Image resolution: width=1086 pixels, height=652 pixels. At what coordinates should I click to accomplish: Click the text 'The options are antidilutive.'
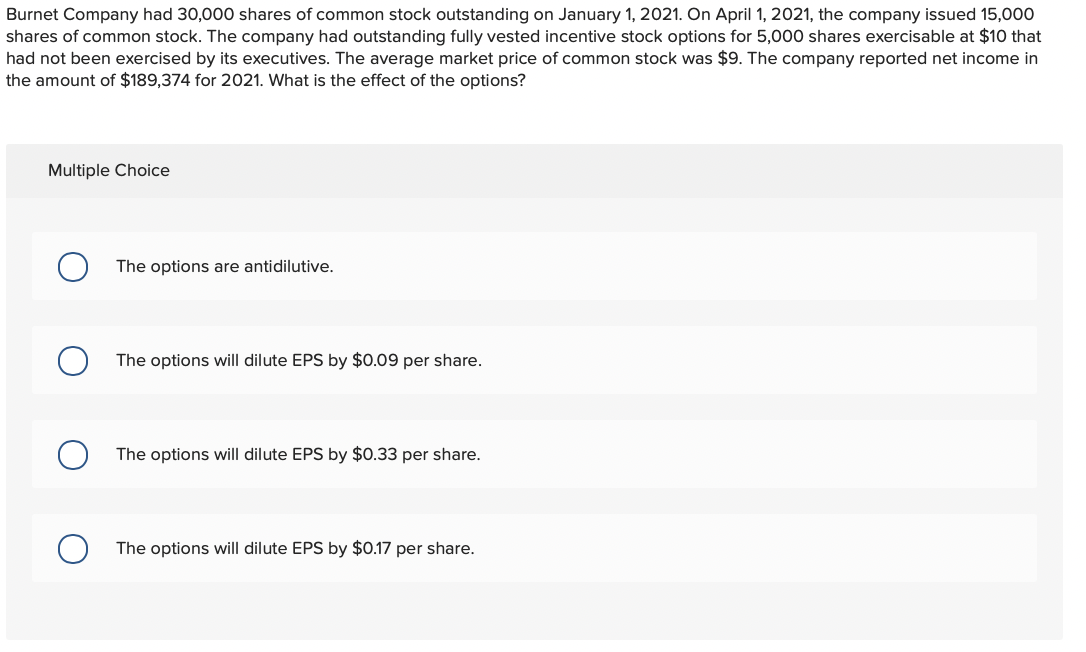tap(224, 267)
